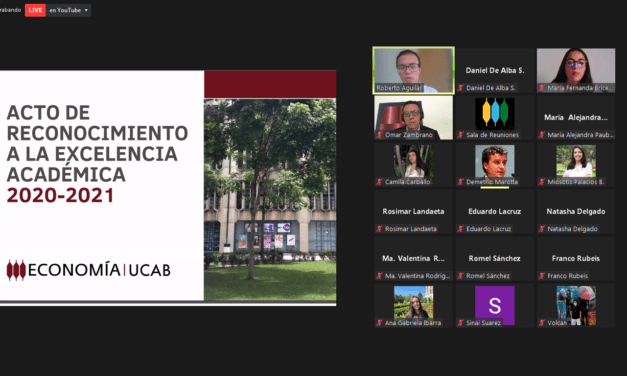Select Demetrio Marotta's tile
Image resolution: width=627 pixels, height=376 pixels.
(x=495, y=164)
